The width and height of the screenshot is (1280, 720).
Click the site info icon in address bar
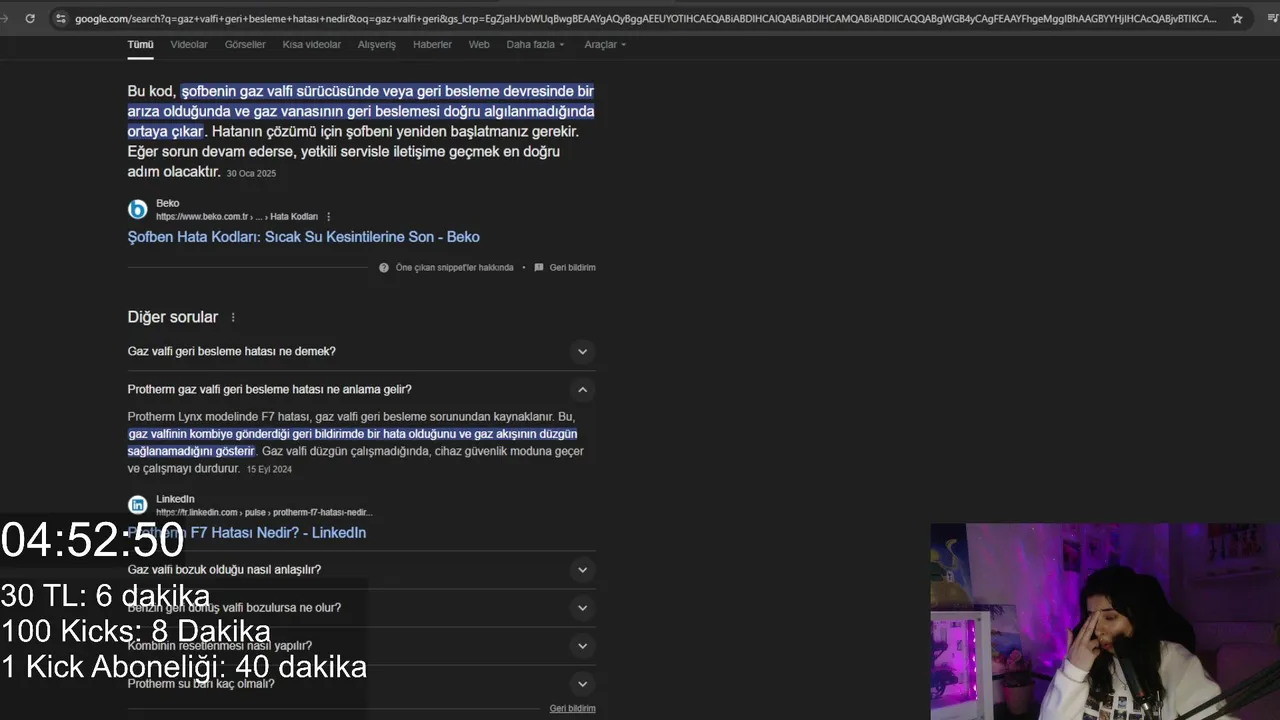[61, 18]
